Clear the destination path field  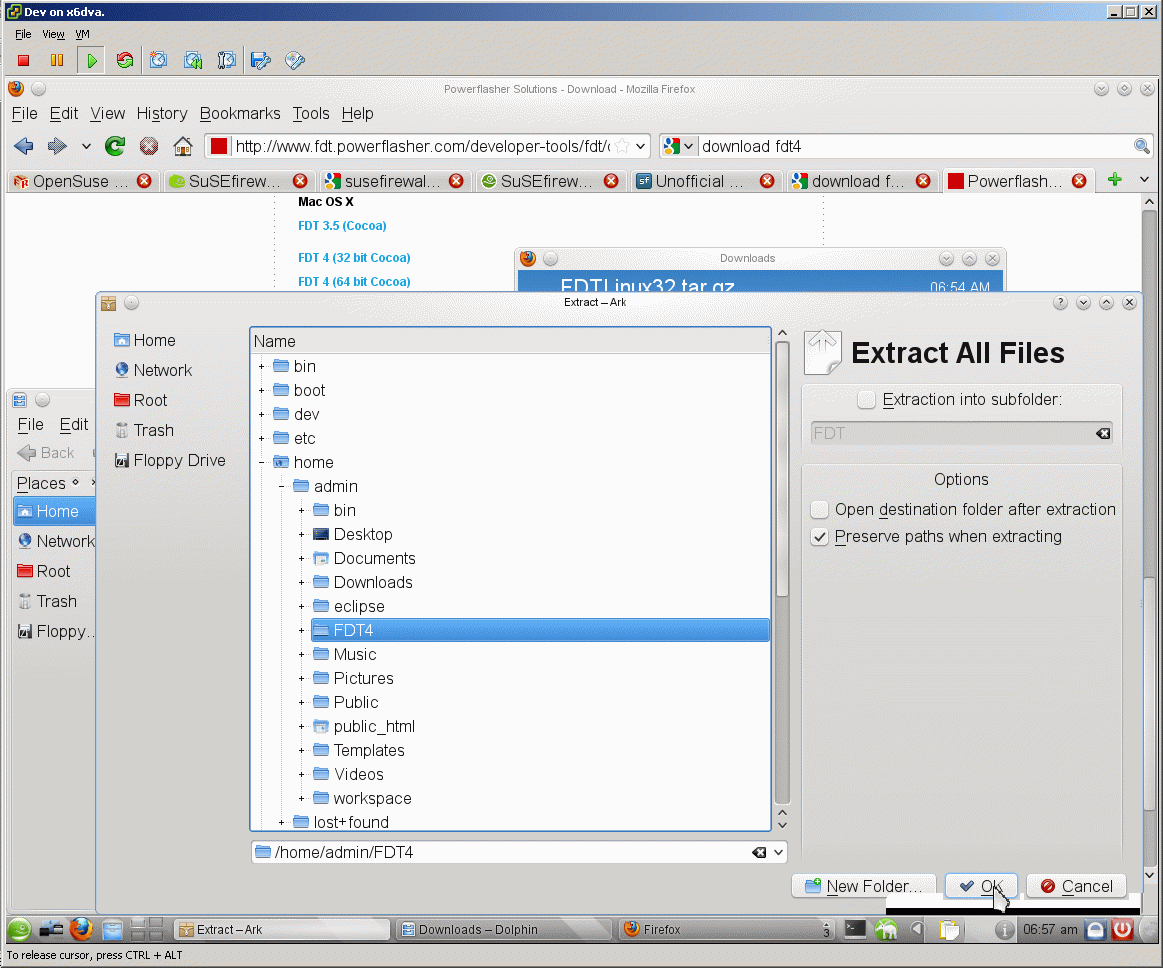point(759,852)
